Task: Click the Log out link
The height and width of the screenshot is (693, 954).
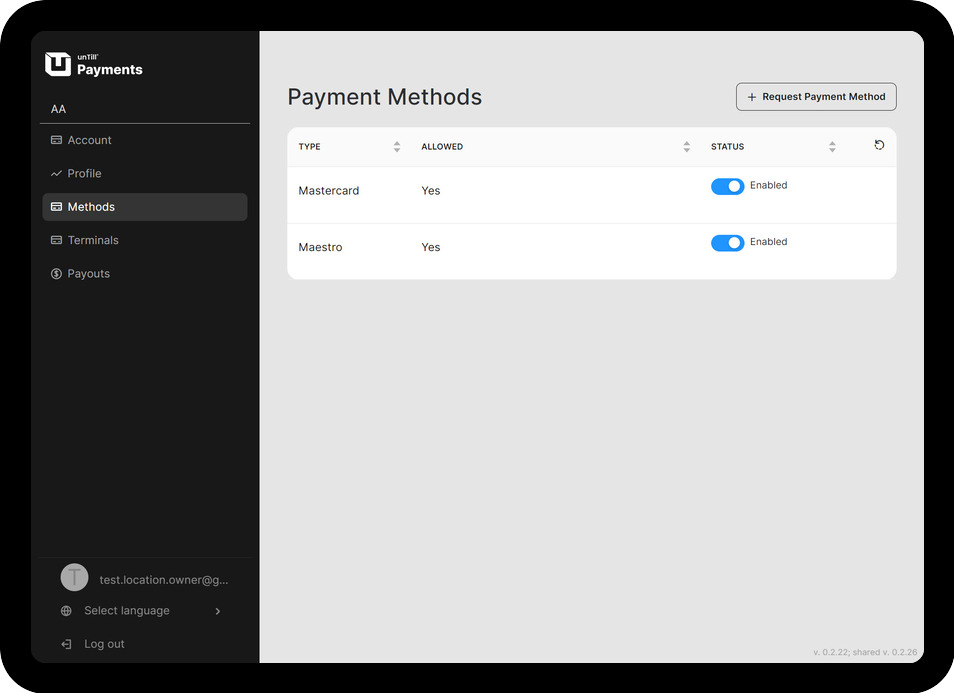Action: coord(104,644)
